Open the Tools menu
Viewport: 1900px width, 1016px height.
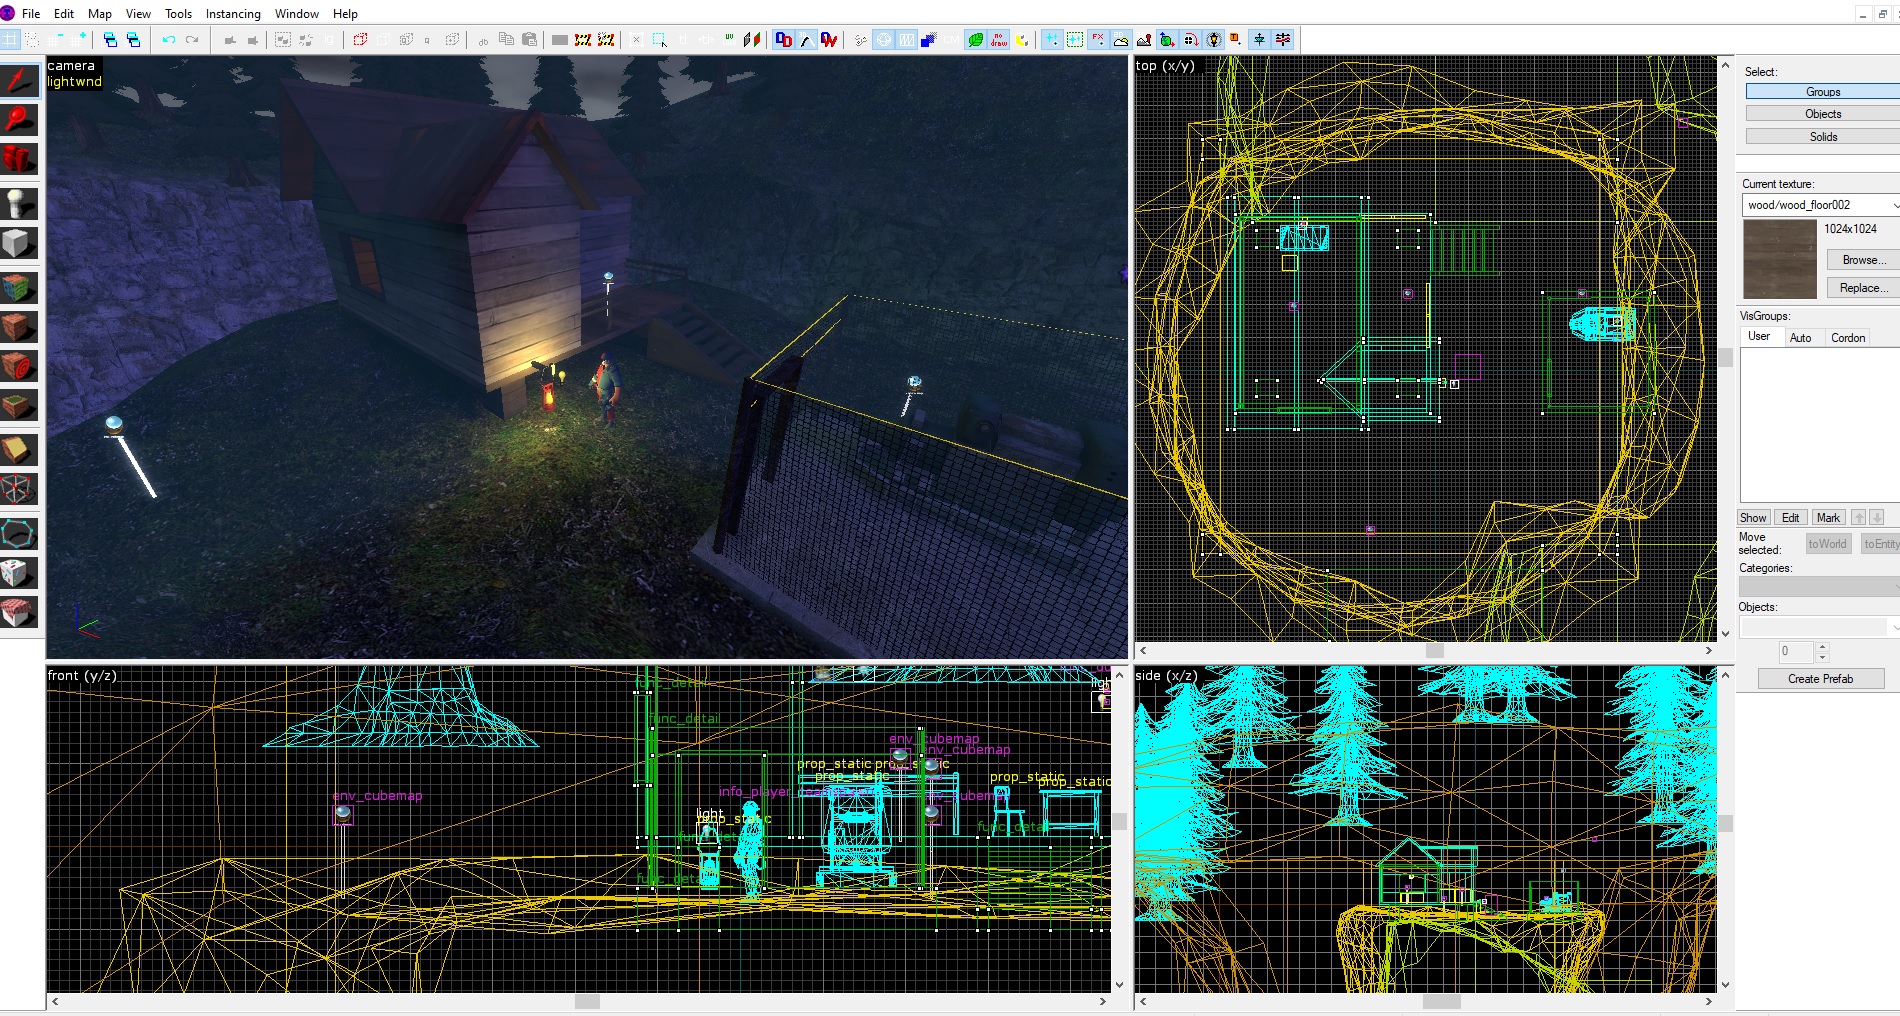pos(178,14)
